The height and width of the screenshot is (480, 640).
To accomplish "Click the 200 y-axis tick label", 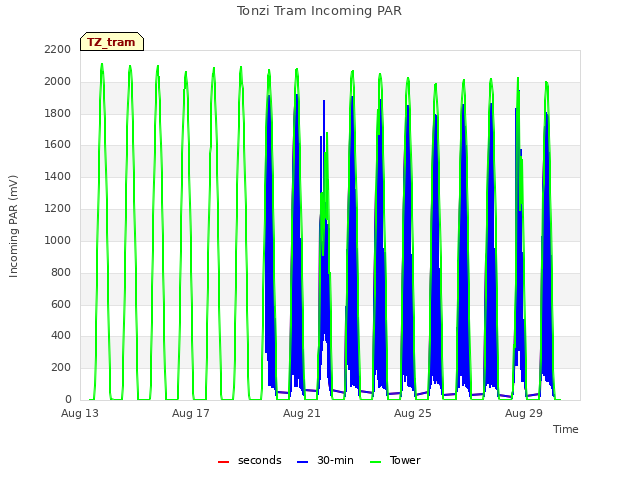I will (x=61, y=367).
